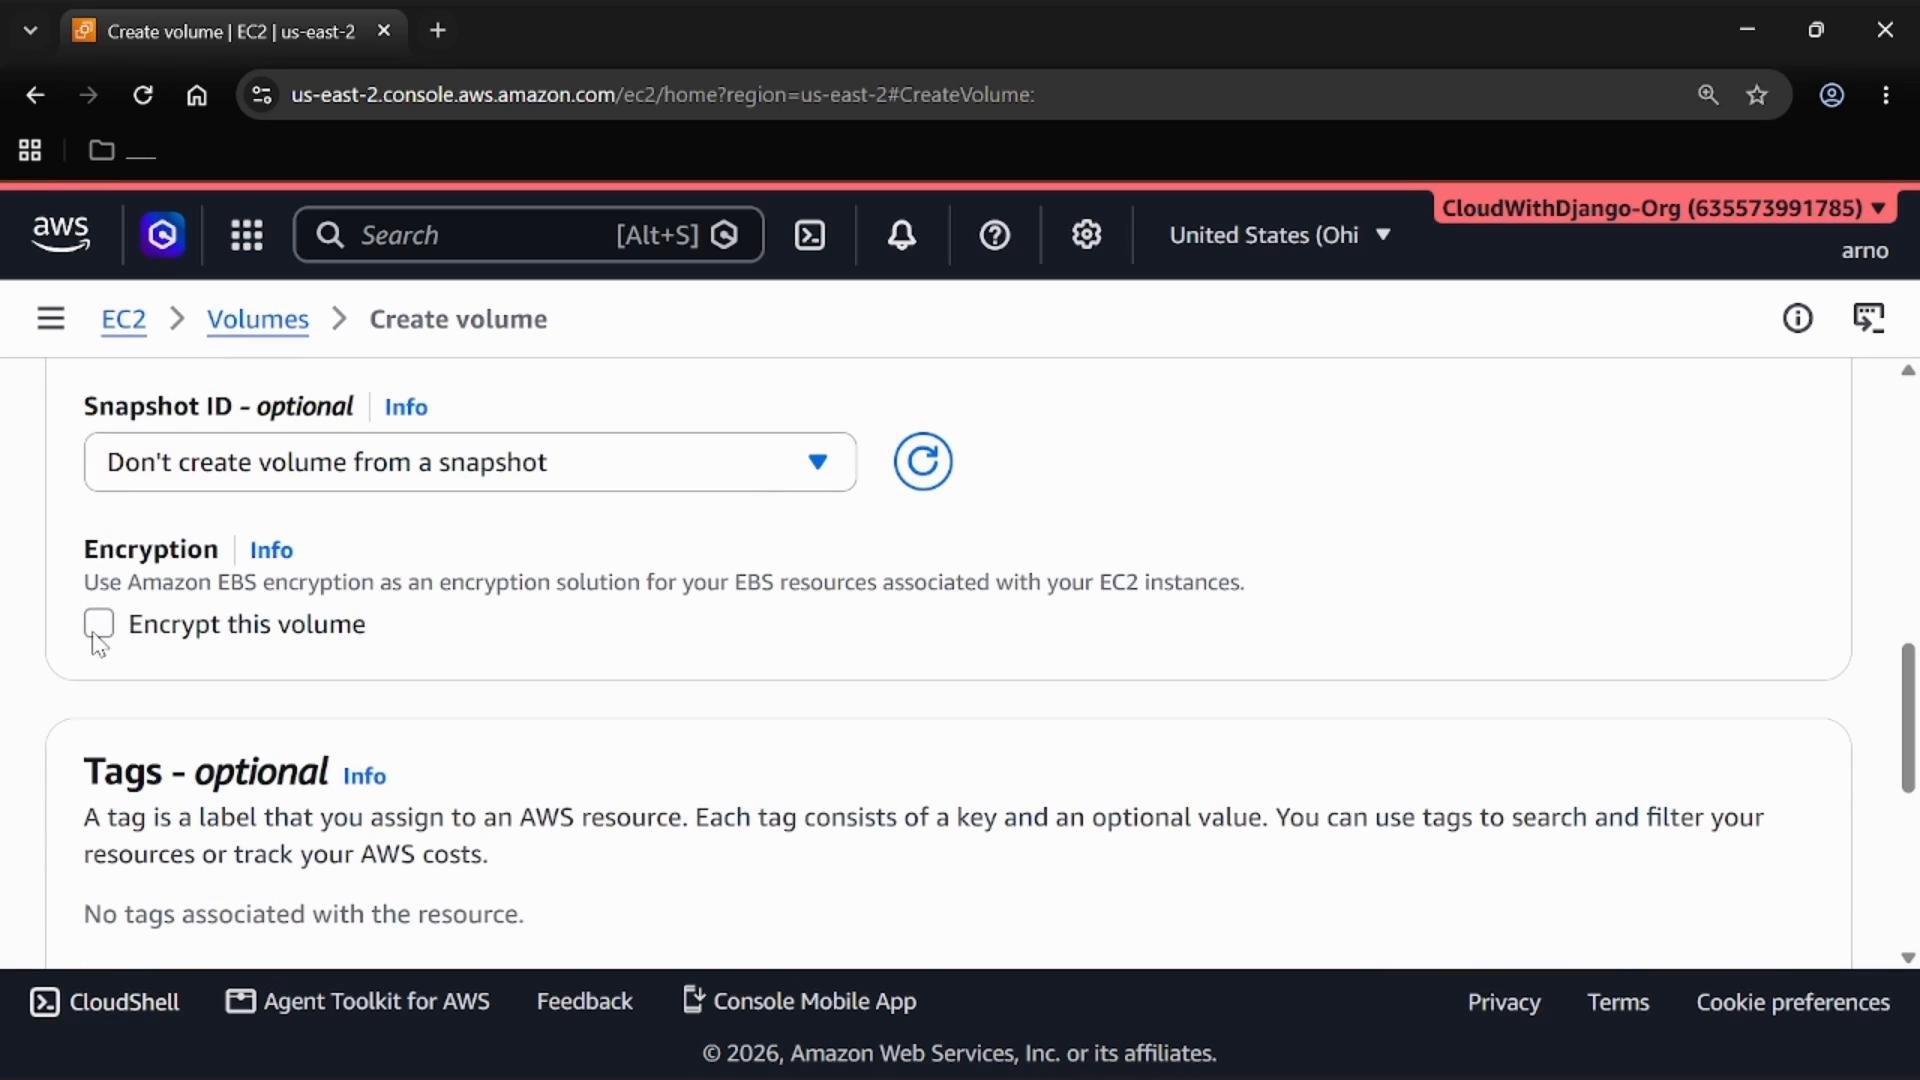
Task: Expand the CloudWithDjango-Org account menu
Action: click(x=1664, y=208)
